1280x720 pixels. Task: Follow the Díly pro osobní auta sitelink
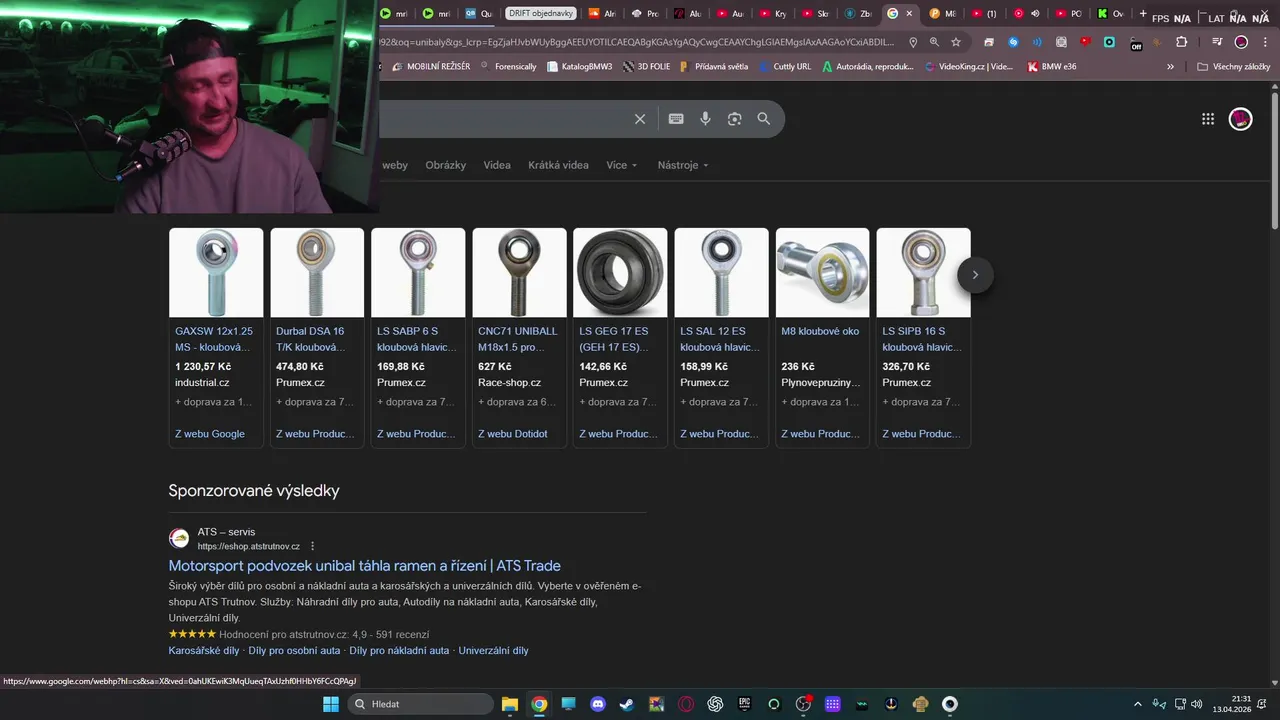pyautogui.click(x=294, y=650)
